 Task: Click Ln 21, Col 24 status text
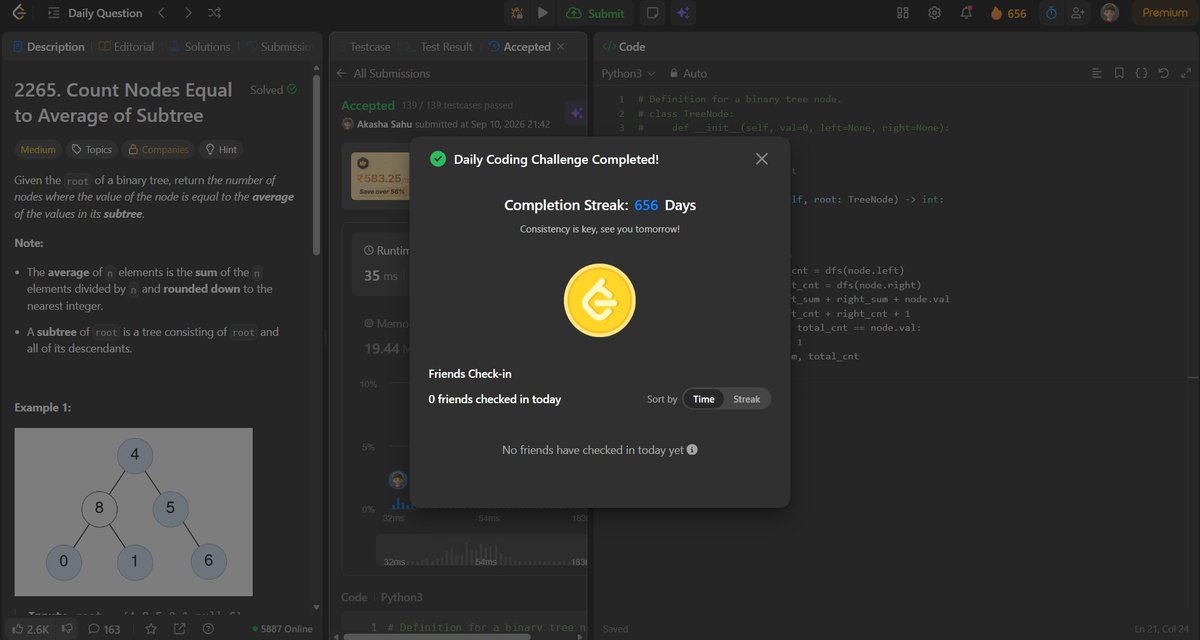pyautogui.click(x=1160, y=629)
